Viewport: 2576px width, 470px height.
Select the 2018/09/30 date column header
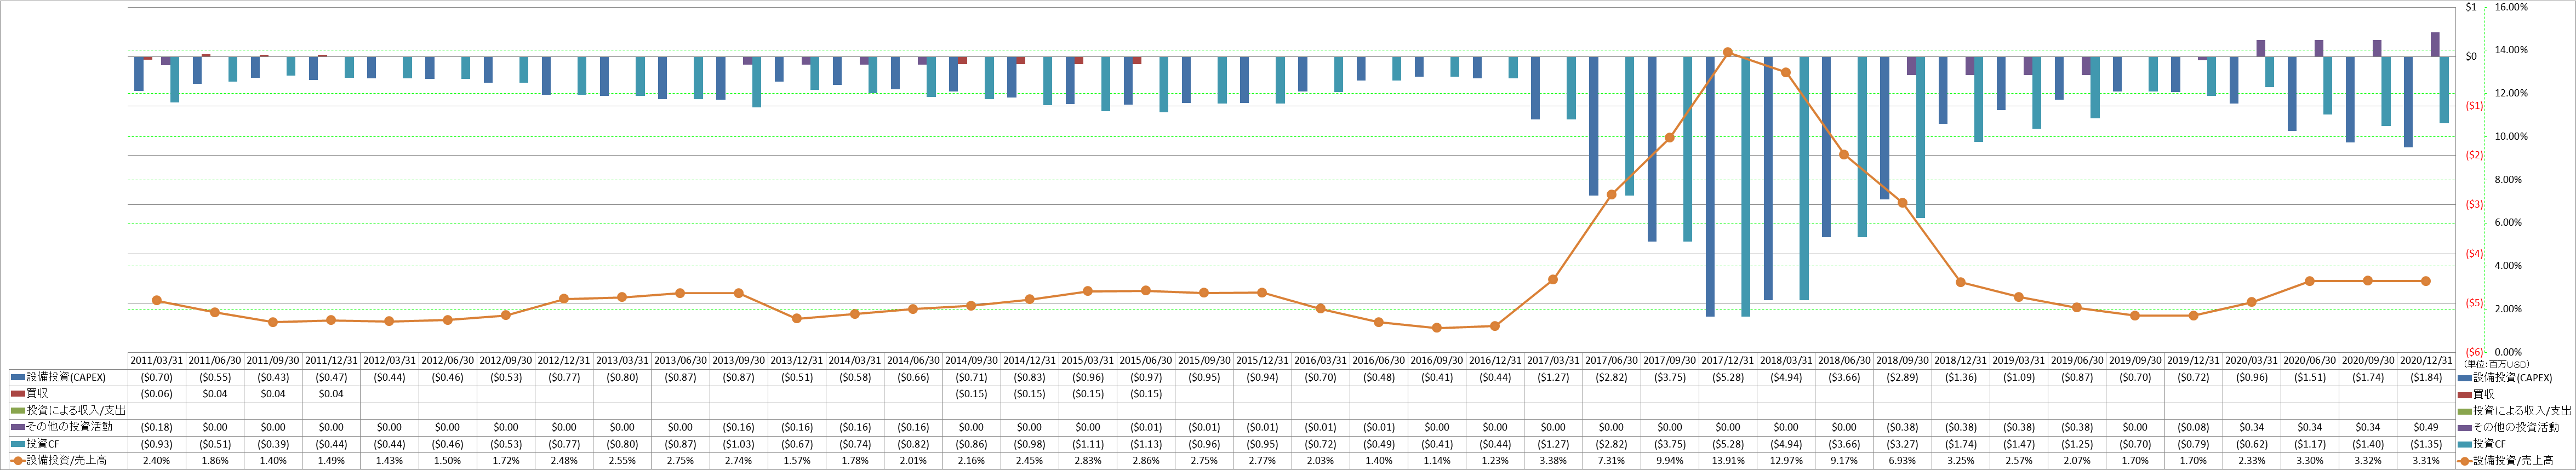pyautogui.click(x=1902, y=361)
